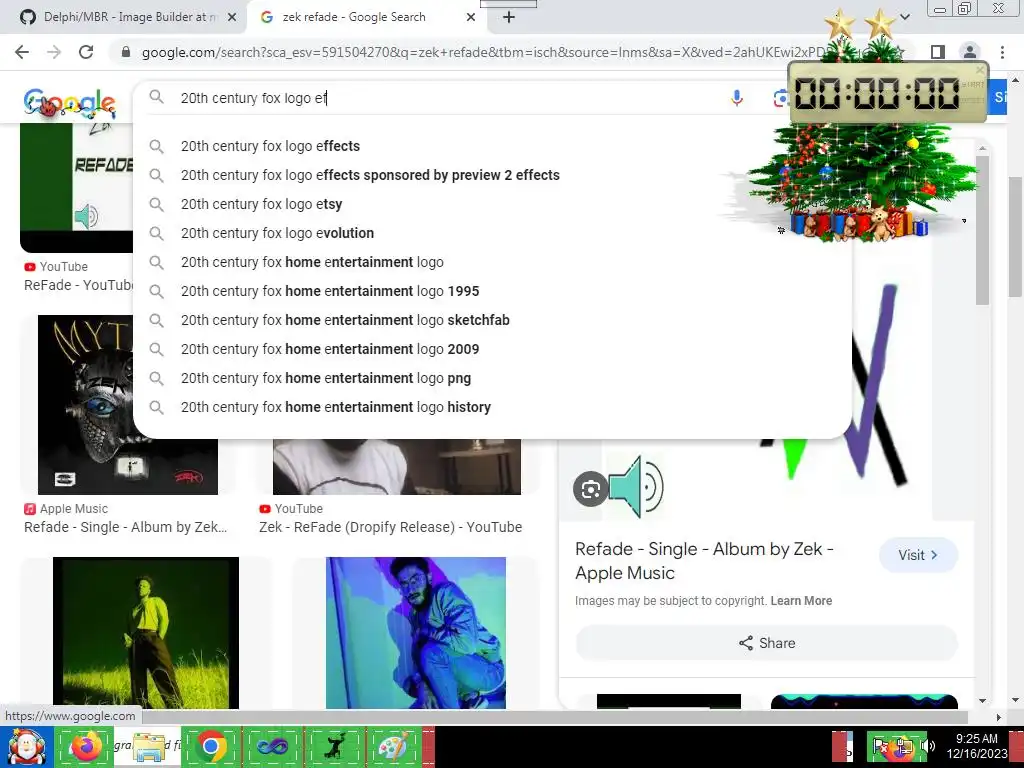This screenshot has height=768, width=1024.
Task: Open the 'ReFade - YouTube' result link
Action: click(78, 285)
